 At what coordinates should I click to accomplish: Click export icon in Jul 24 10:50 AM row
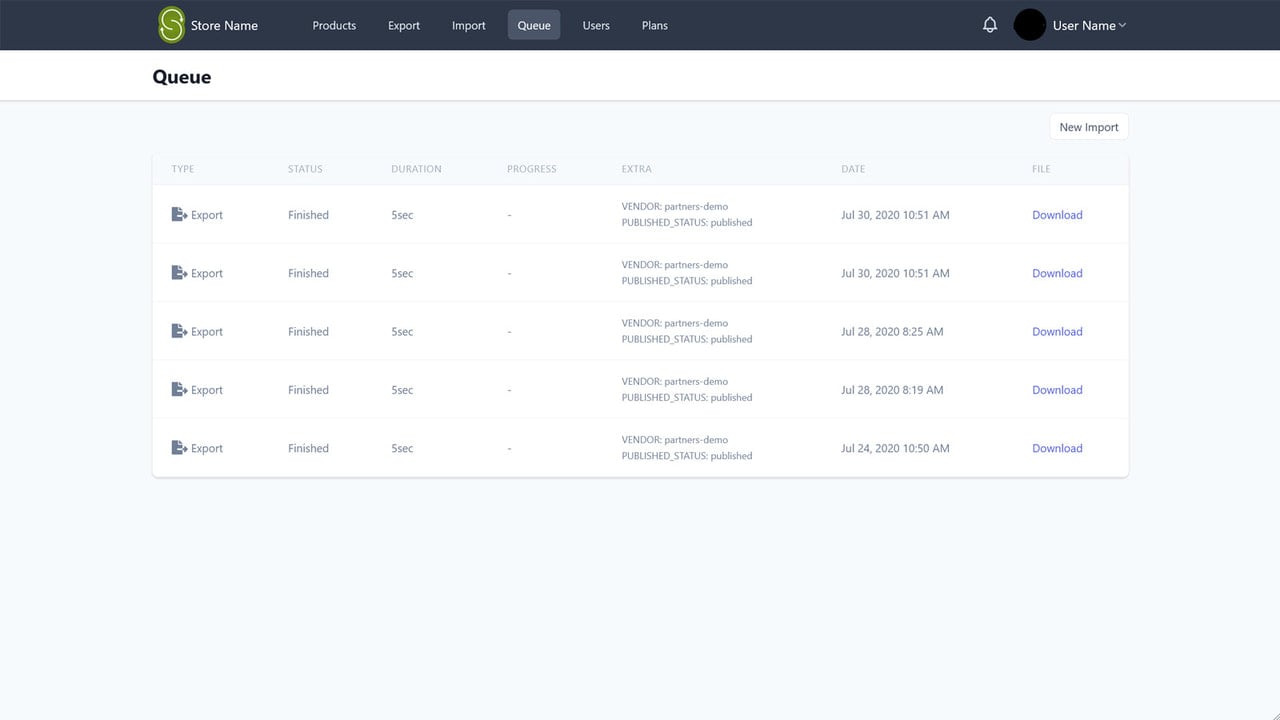click(x=179, y=448)
